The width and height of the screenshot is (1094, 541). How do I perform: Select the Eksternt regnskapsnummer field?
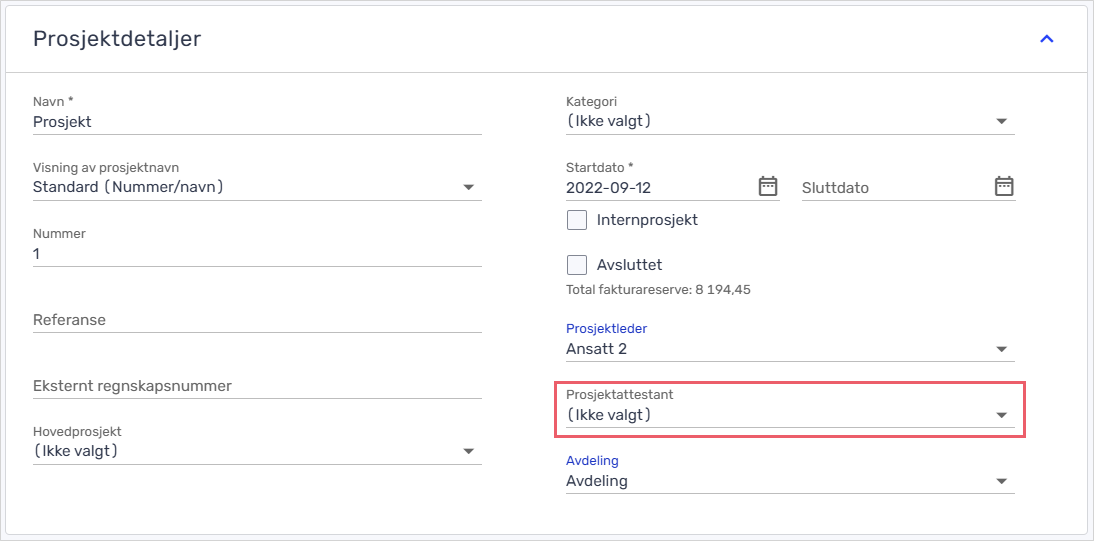coord(257,386)
